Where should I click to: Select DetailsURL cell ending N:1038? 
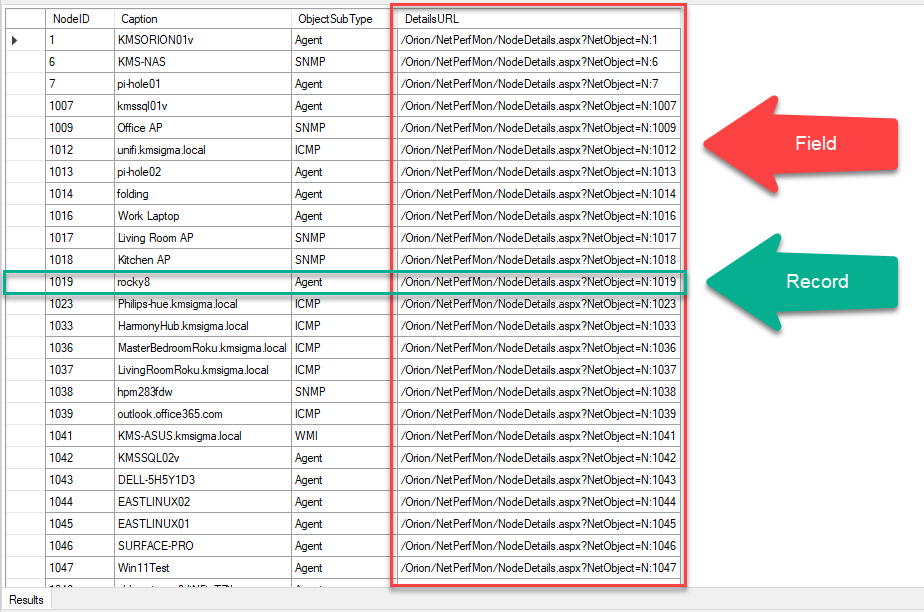click(539, 392)
